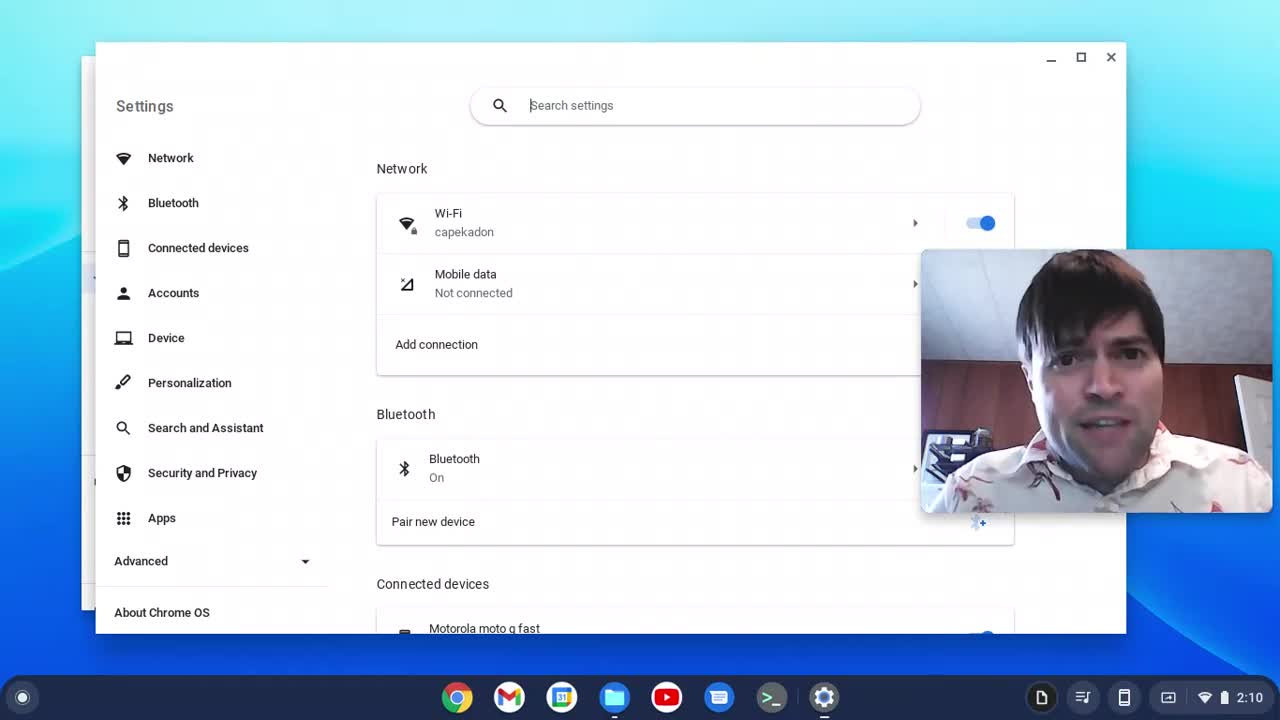The image size is (1280, 720).
Task: Click the Security and Privacy shield icon
Action: coord(124,473)
